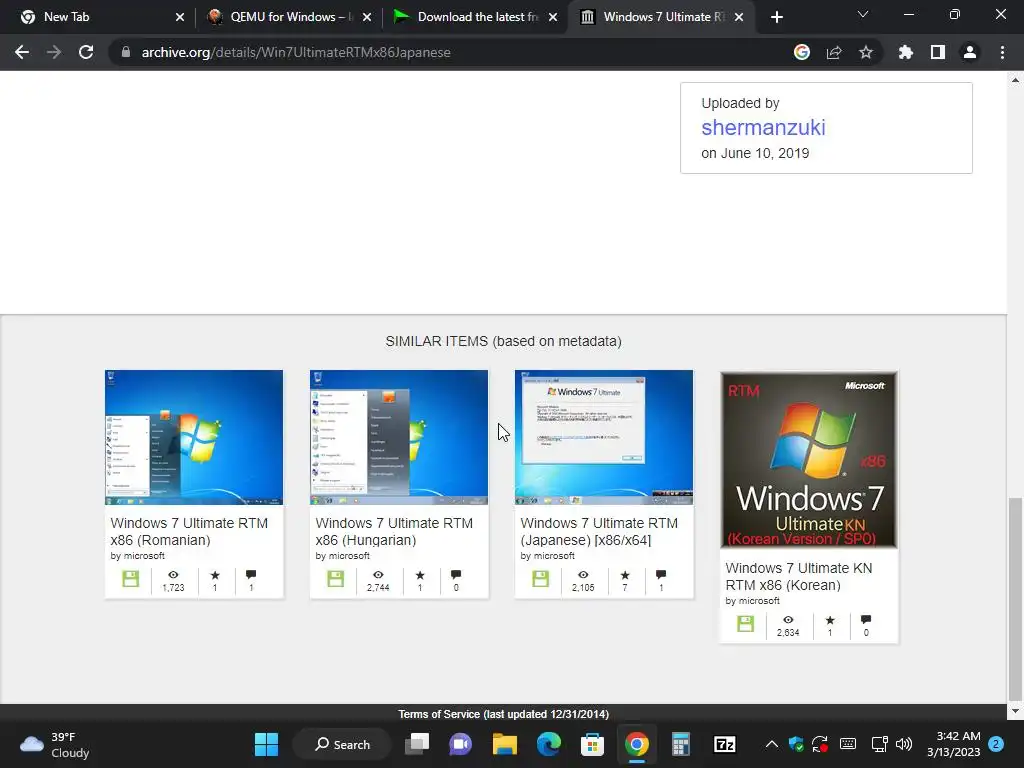Open the volume control in the tray
Image resolution: width=1024 pixels, height=768 pixels.
(x=904, y=744)
